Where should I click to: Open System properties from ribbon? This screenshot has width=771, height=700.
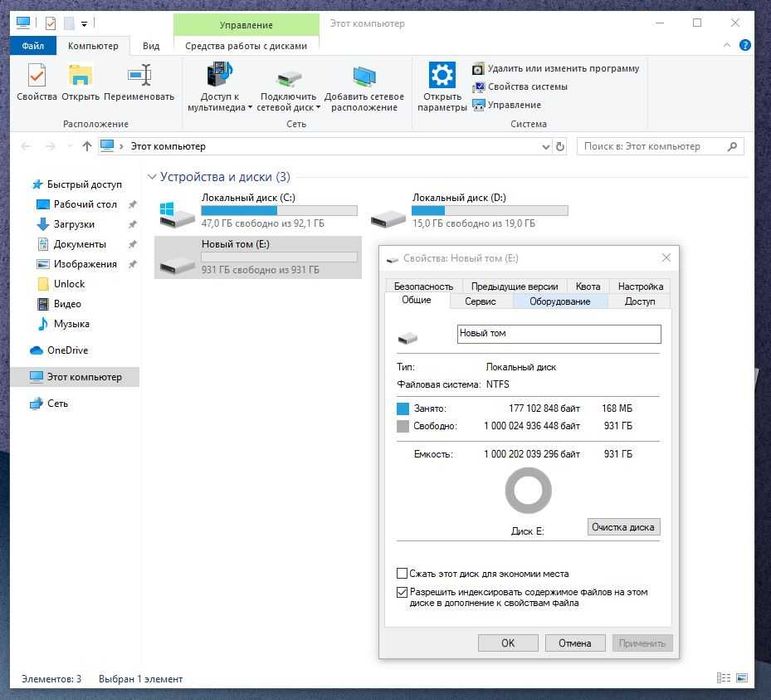(520, 87)
